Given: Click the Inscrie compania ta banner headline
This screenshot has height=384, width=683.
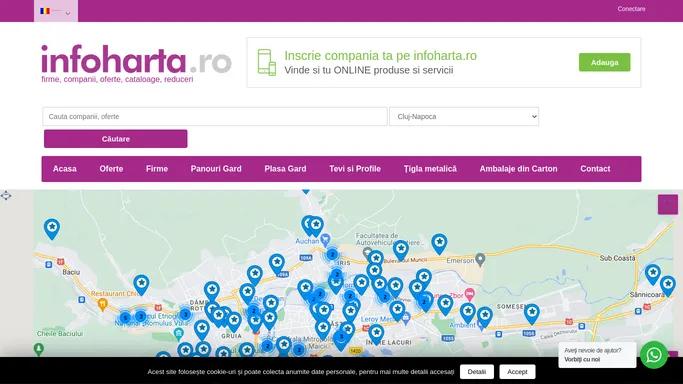Looking at the screenshot, I should [380, 56].
